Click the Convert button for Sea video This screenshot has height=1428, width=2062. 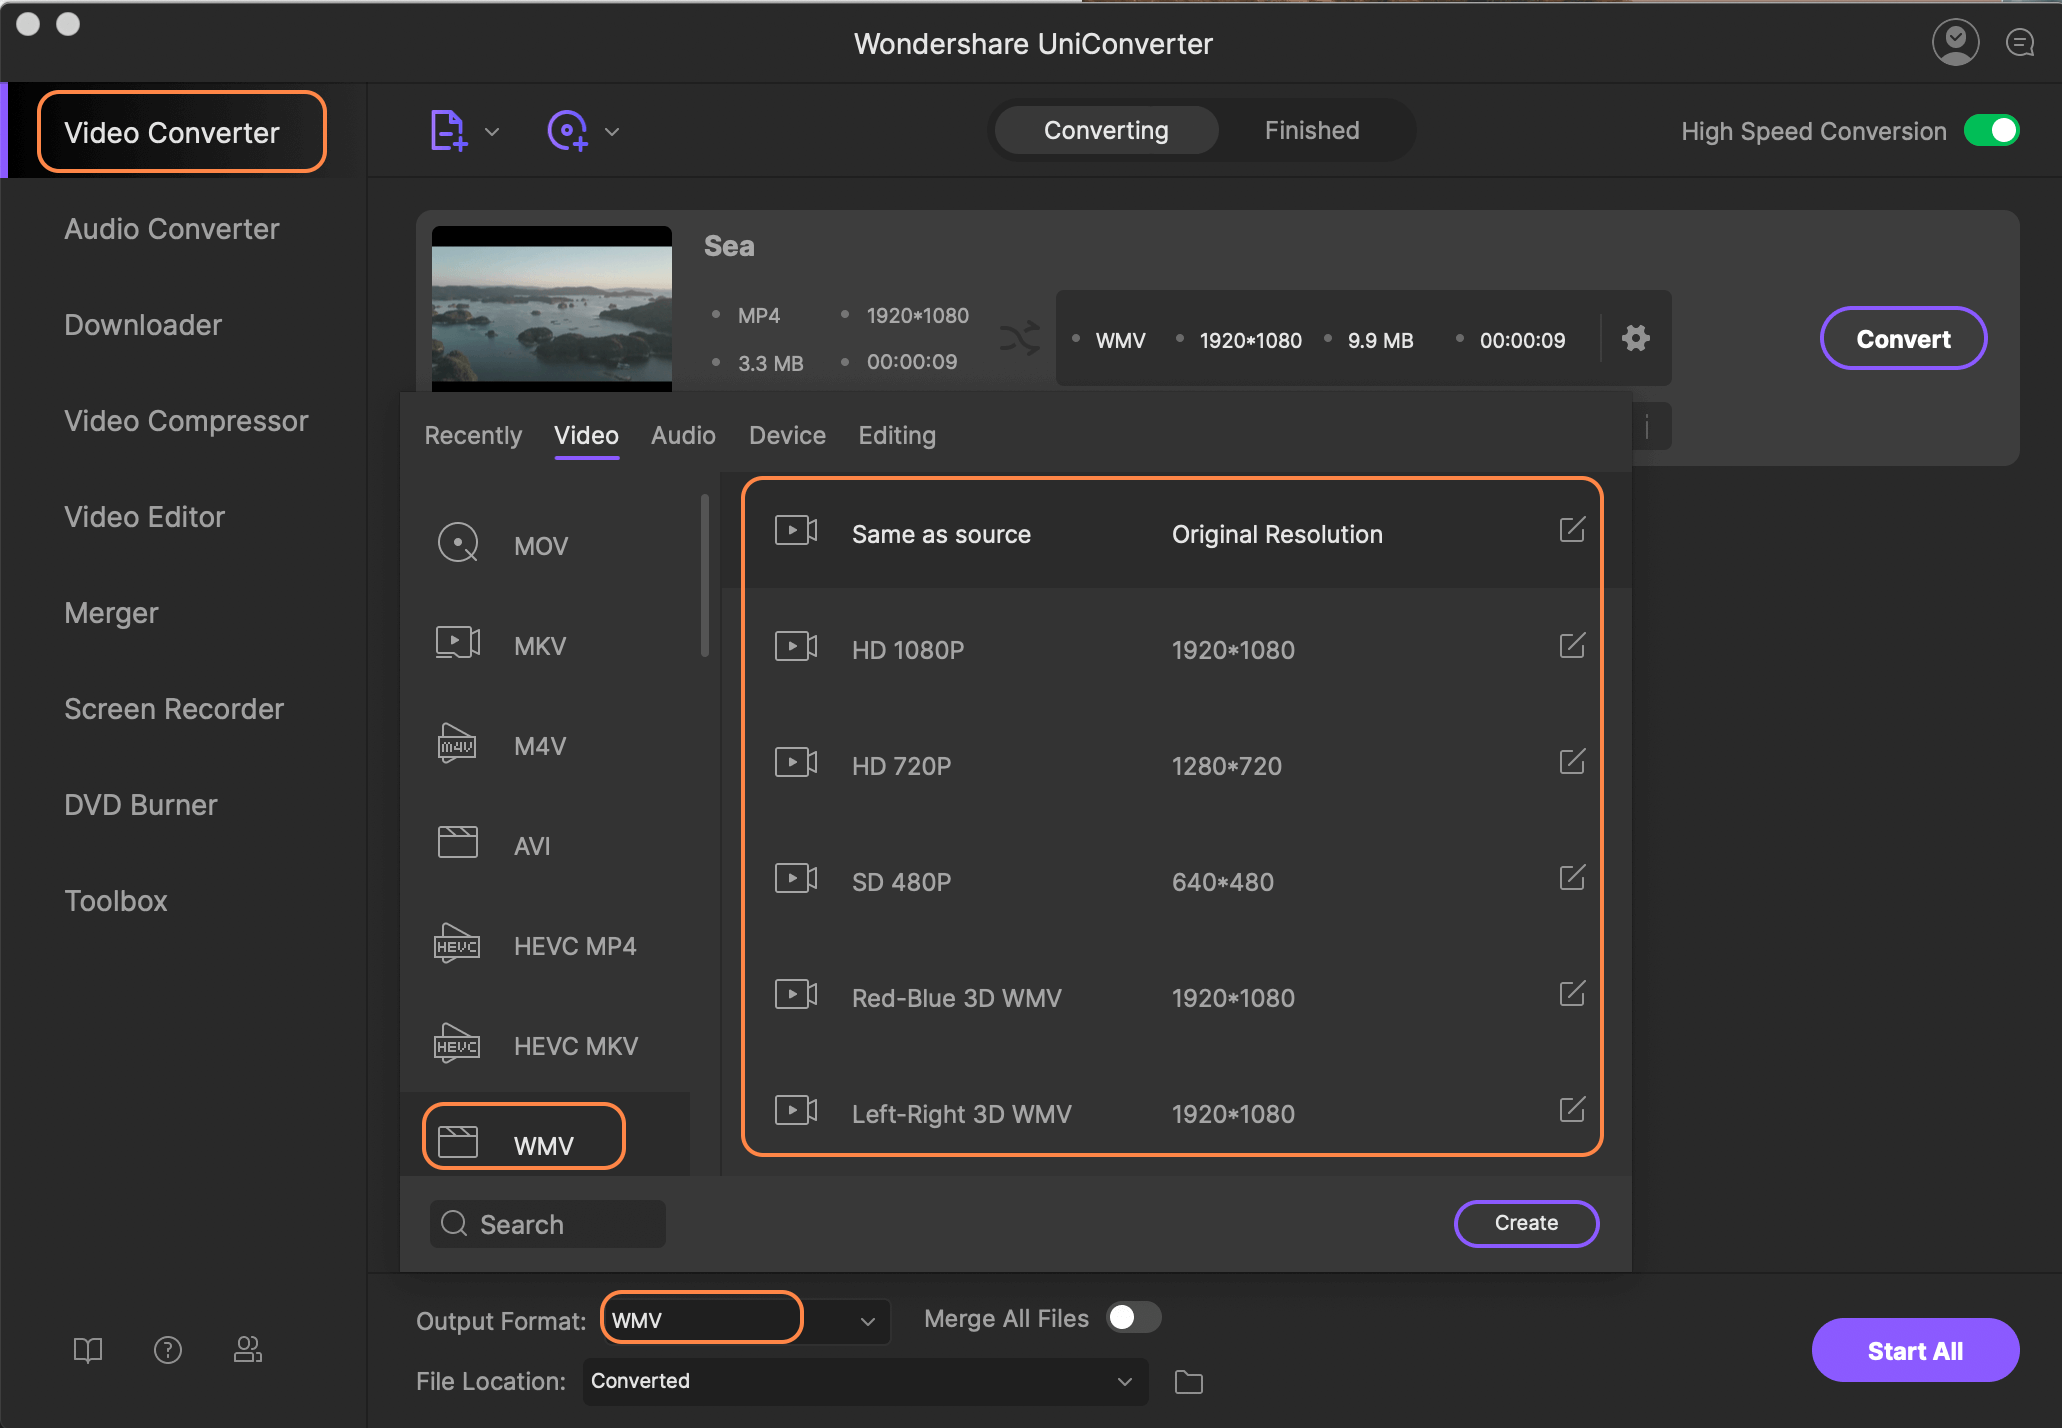1902,339
